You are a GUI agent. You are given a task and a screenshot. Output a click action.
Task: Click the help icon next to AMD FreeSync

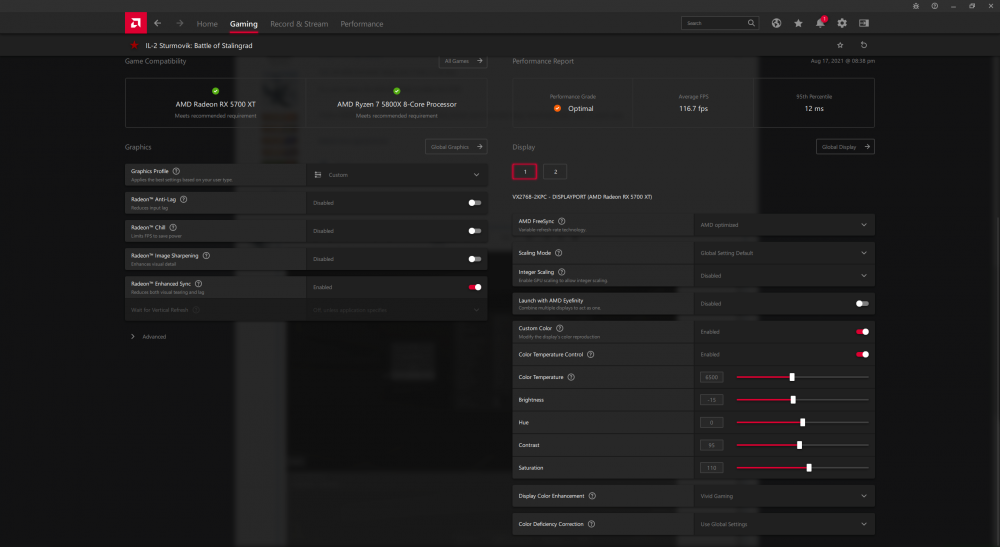[562, 221]
